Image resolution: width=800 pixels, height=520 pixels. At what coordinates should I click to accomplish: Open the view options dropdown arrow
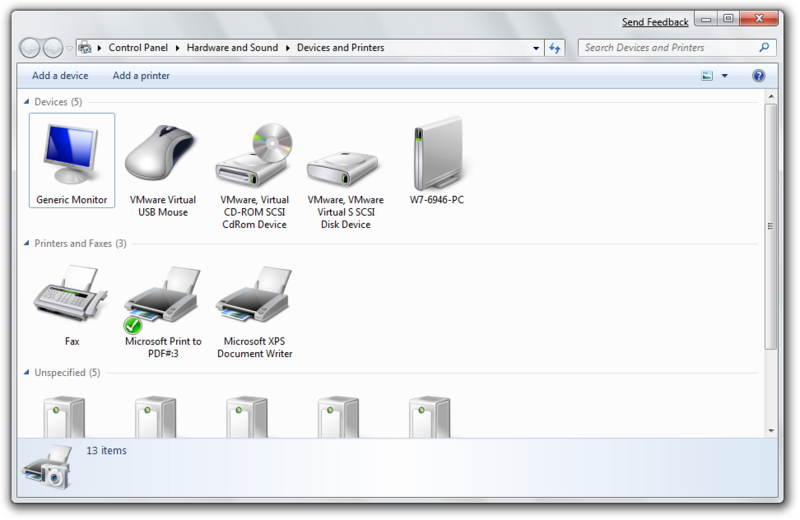[x=724, y=76]
